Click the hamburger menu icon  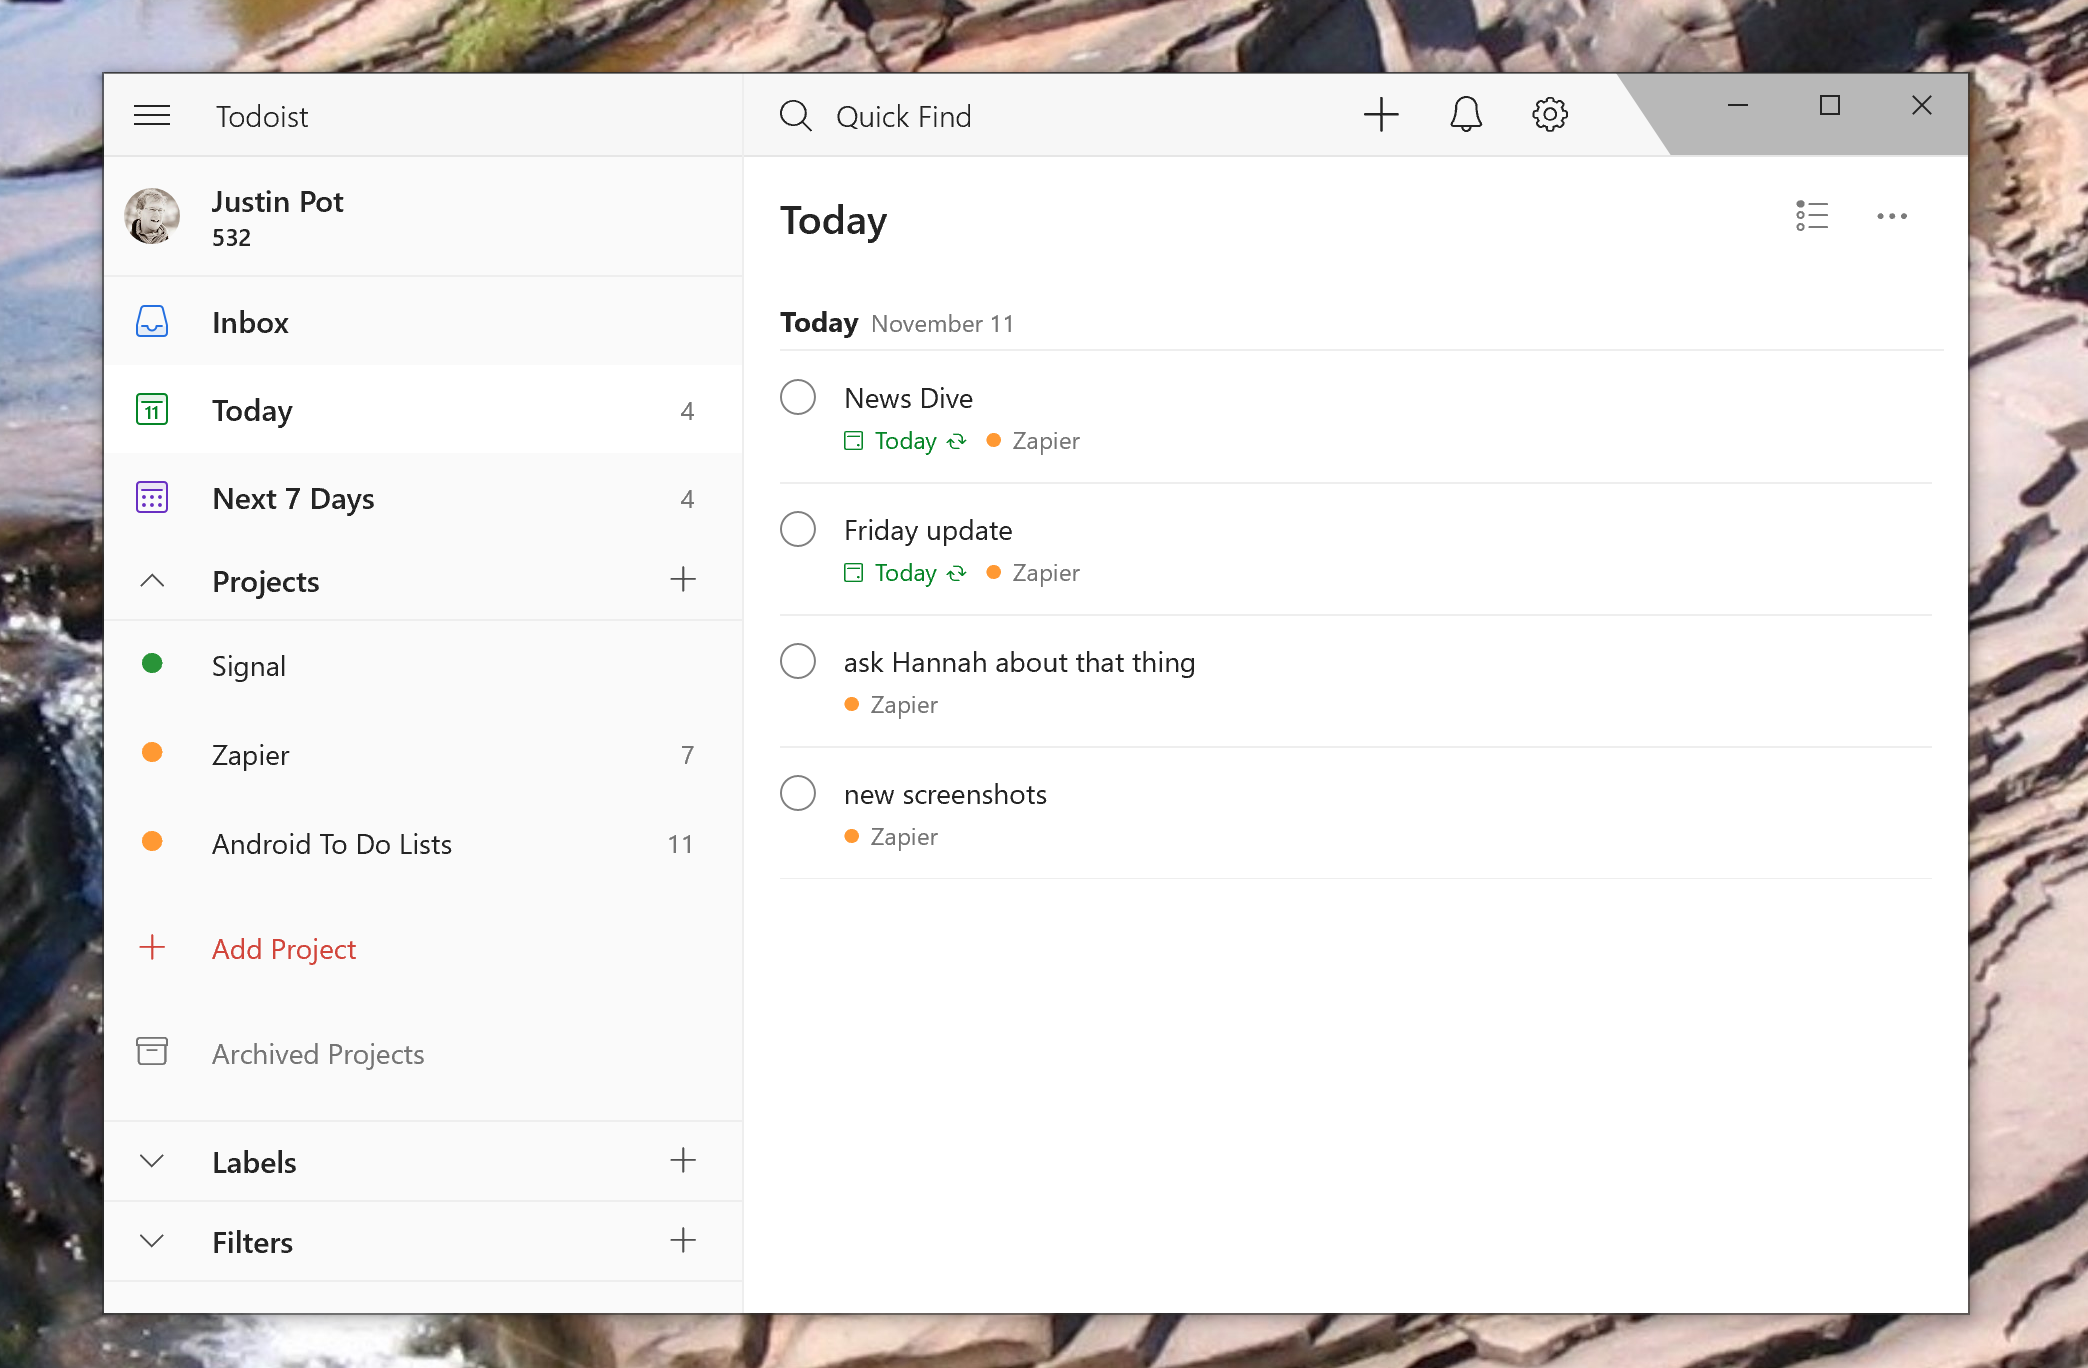[x=153, y=115]
